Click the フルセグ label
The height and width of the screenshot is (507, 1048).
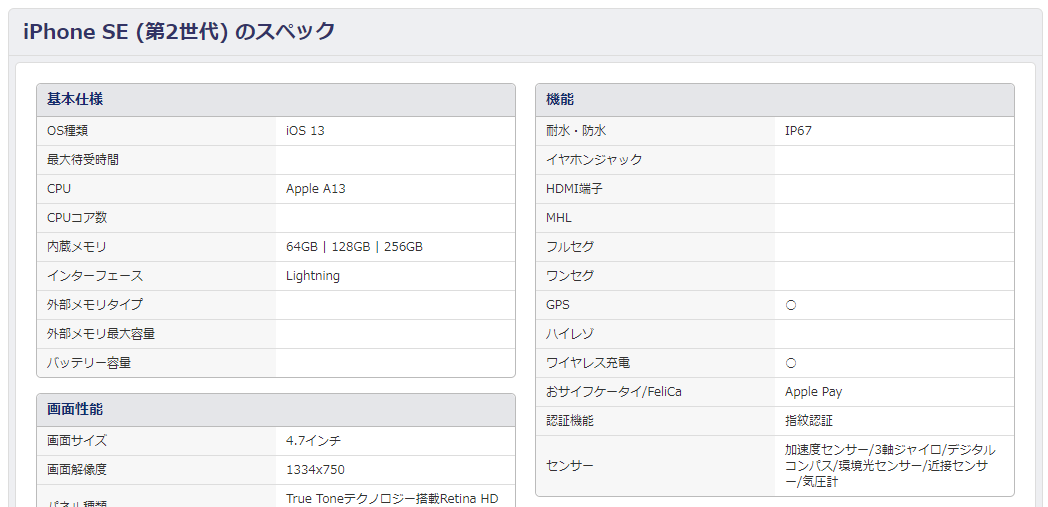point(570,247)
